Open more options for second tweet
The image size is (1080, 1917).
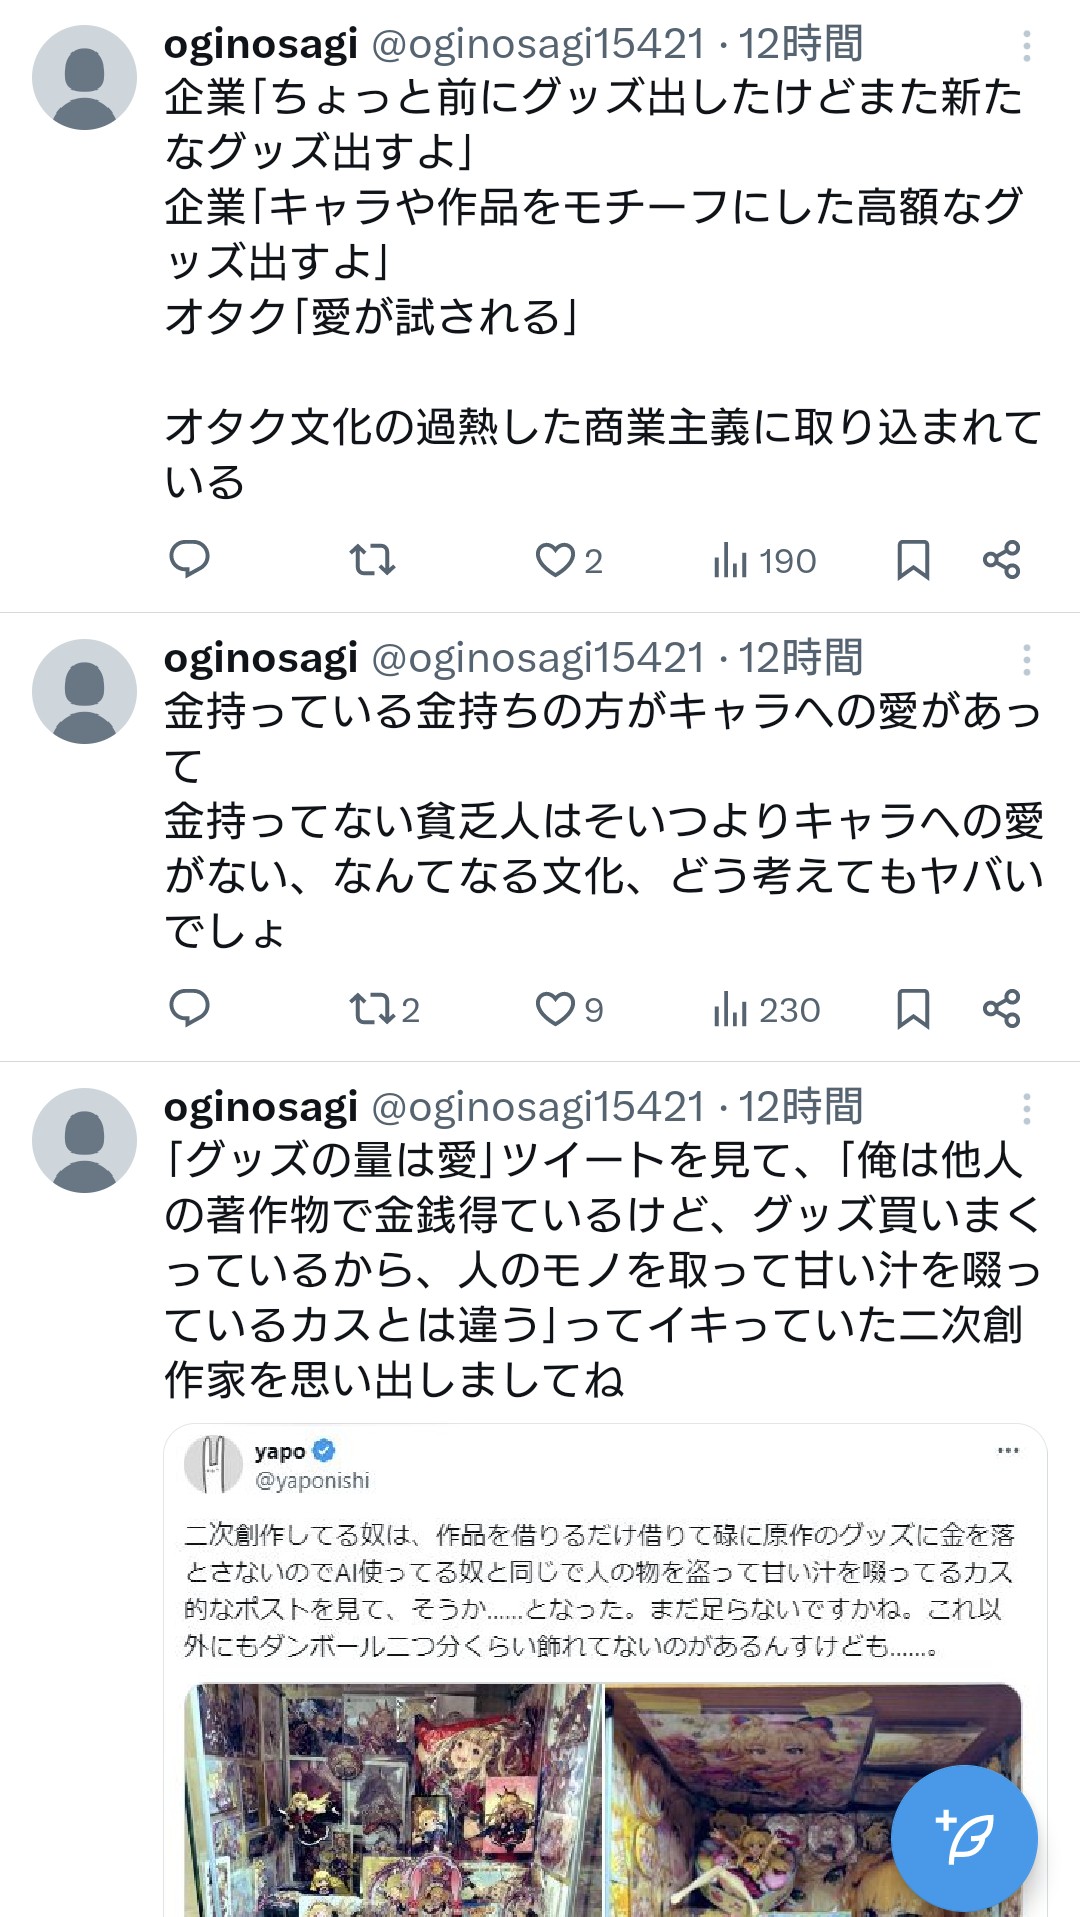click(1026, 659)
